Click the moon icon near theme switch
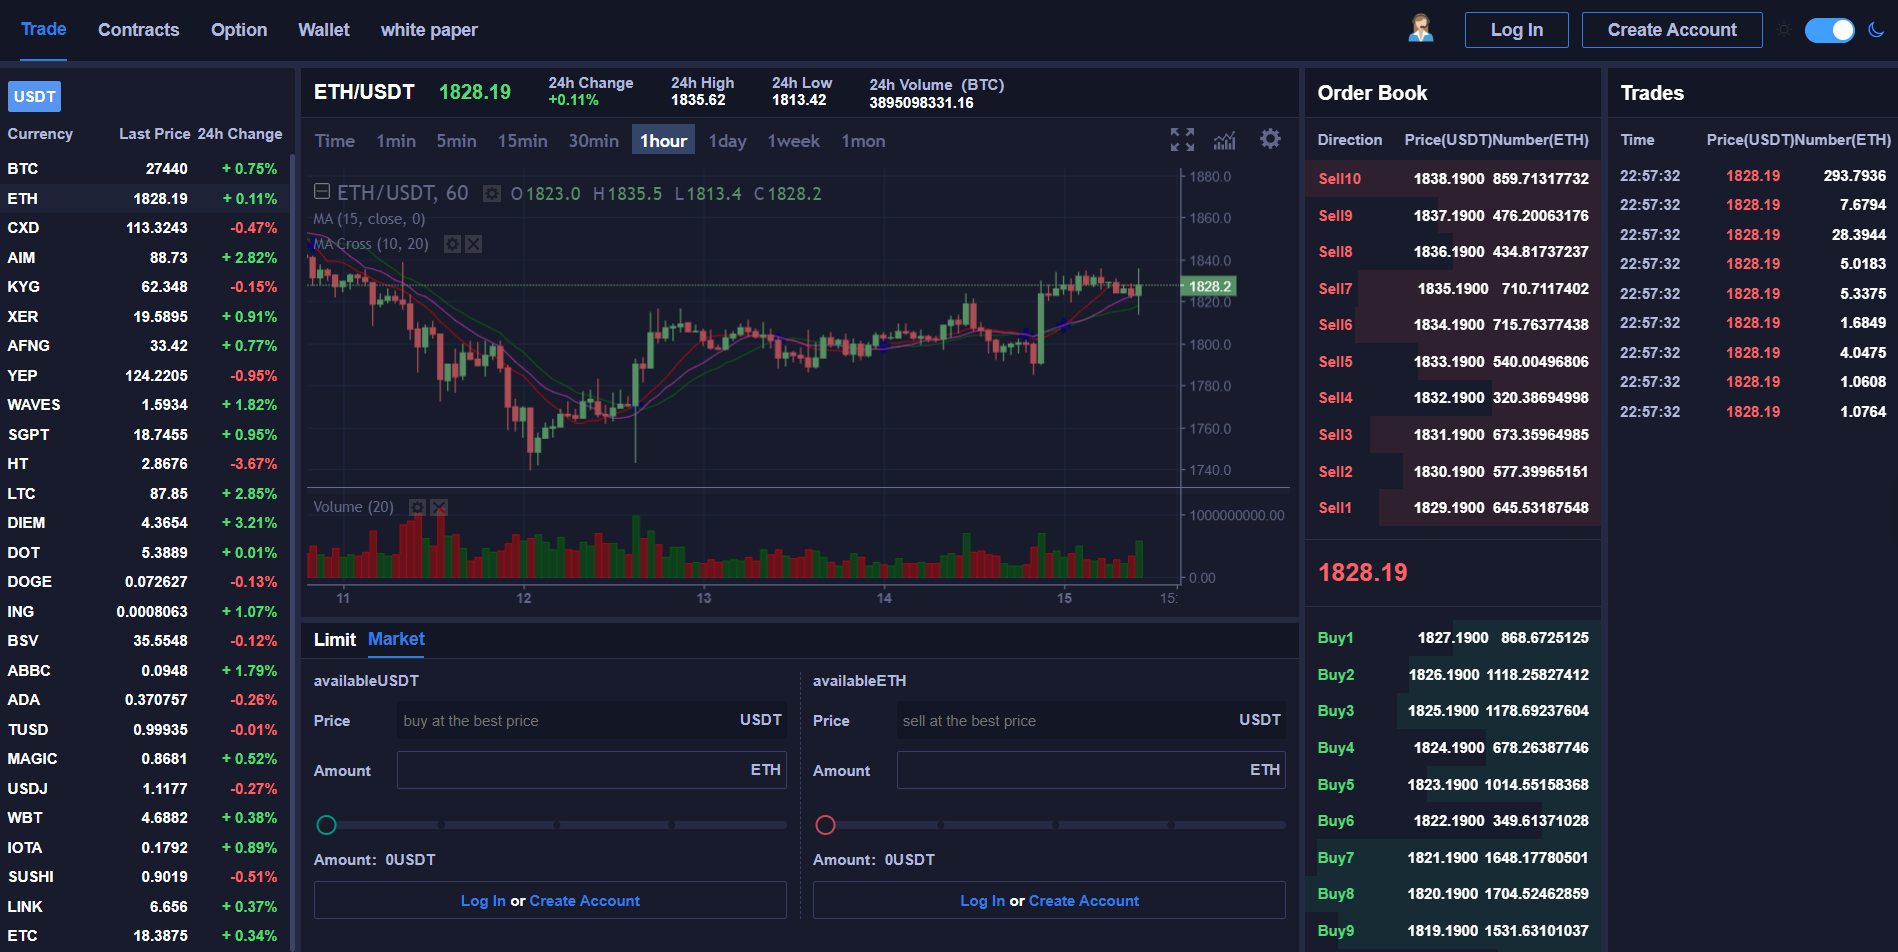 (1877, 30)
